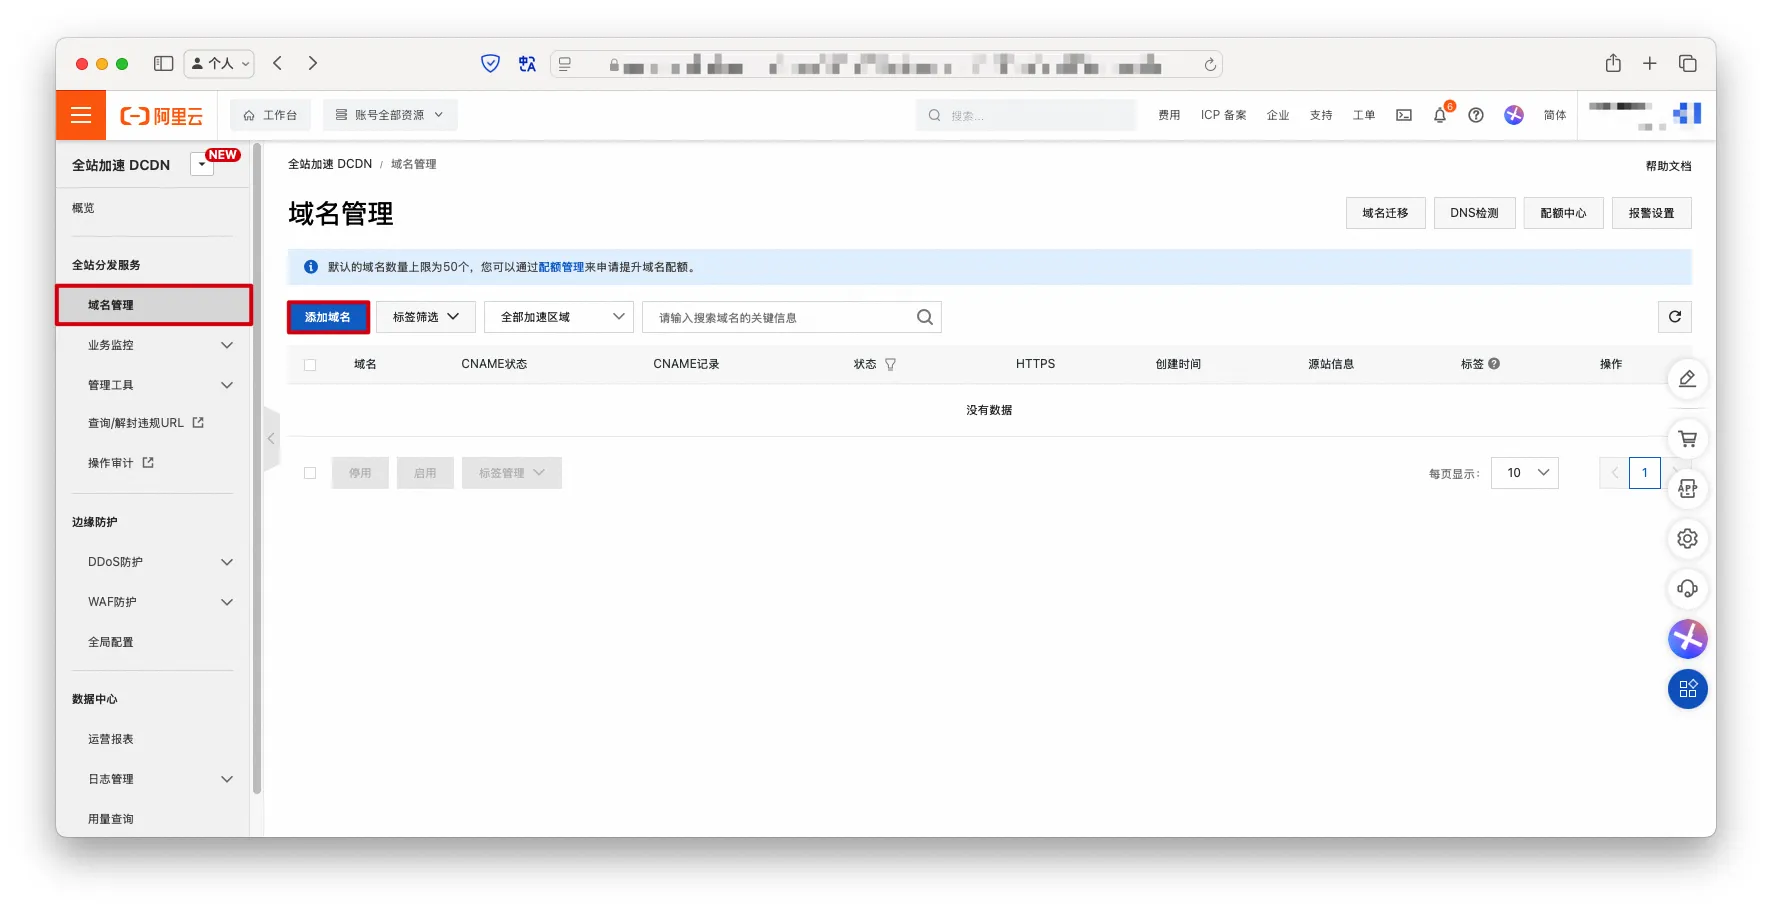Expand the 全部加速区域 dropdown

pos(558,317)
